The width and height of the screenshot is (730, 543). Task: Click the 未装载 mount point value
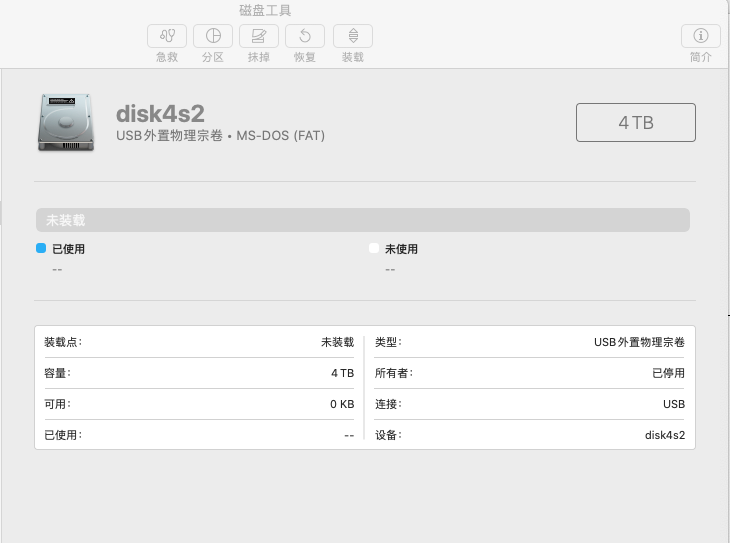point(338,342)
